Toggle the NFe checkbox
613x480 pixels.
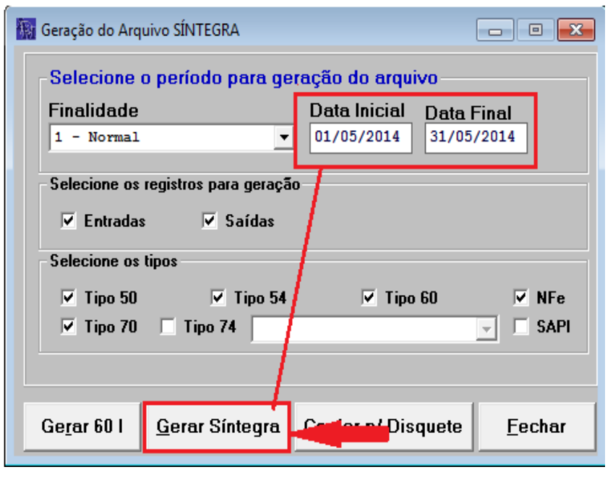click(521, 298)
